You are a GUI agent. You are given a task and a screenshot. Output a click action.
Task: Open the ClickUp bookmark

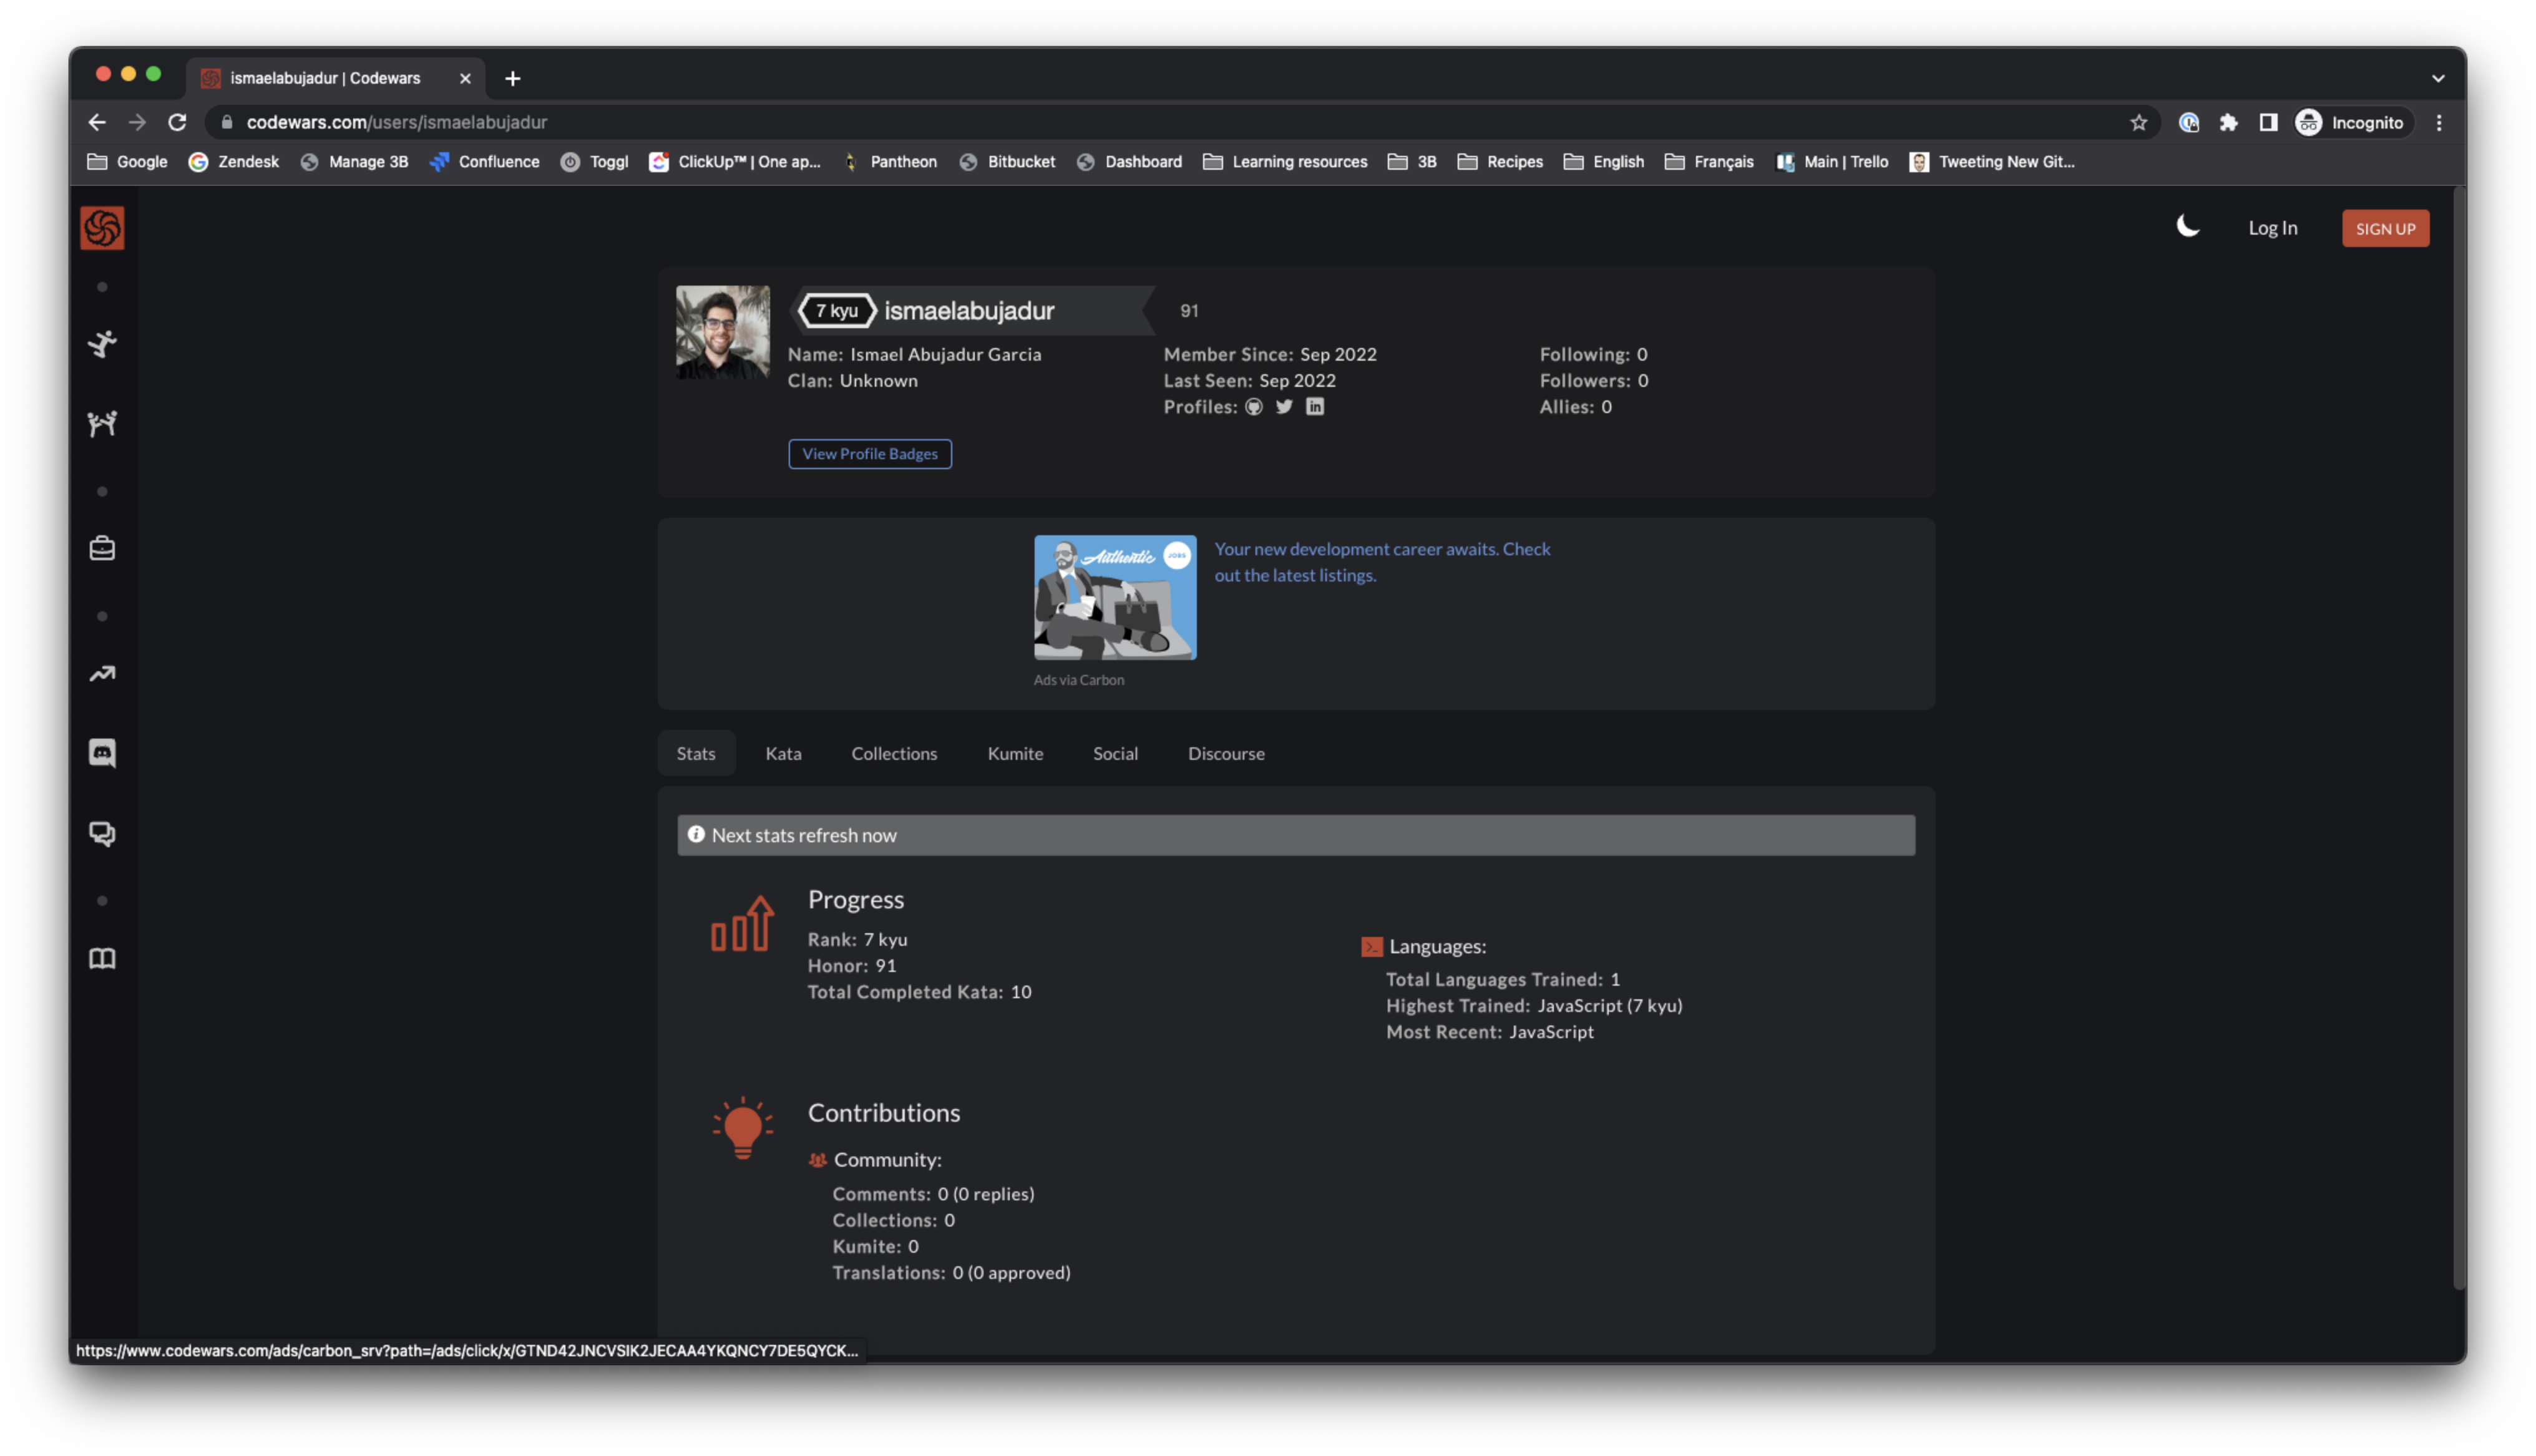735,162
